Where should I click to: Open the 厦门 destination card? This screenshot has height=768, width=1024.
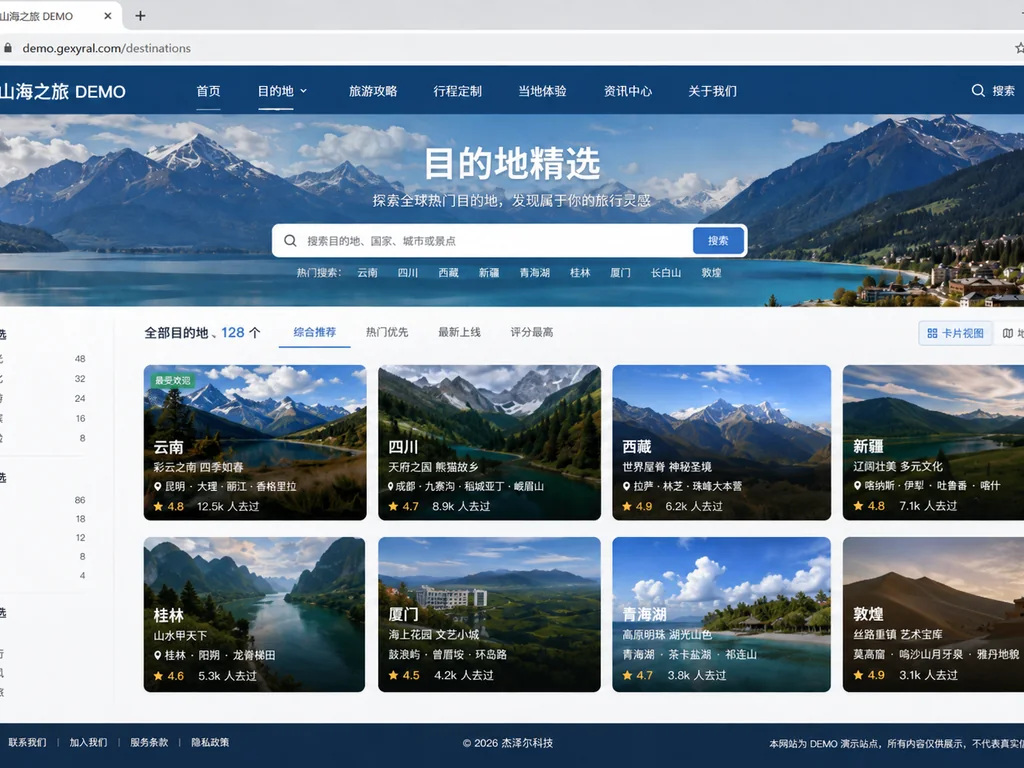pyautogui.click(x=489, y=615)
